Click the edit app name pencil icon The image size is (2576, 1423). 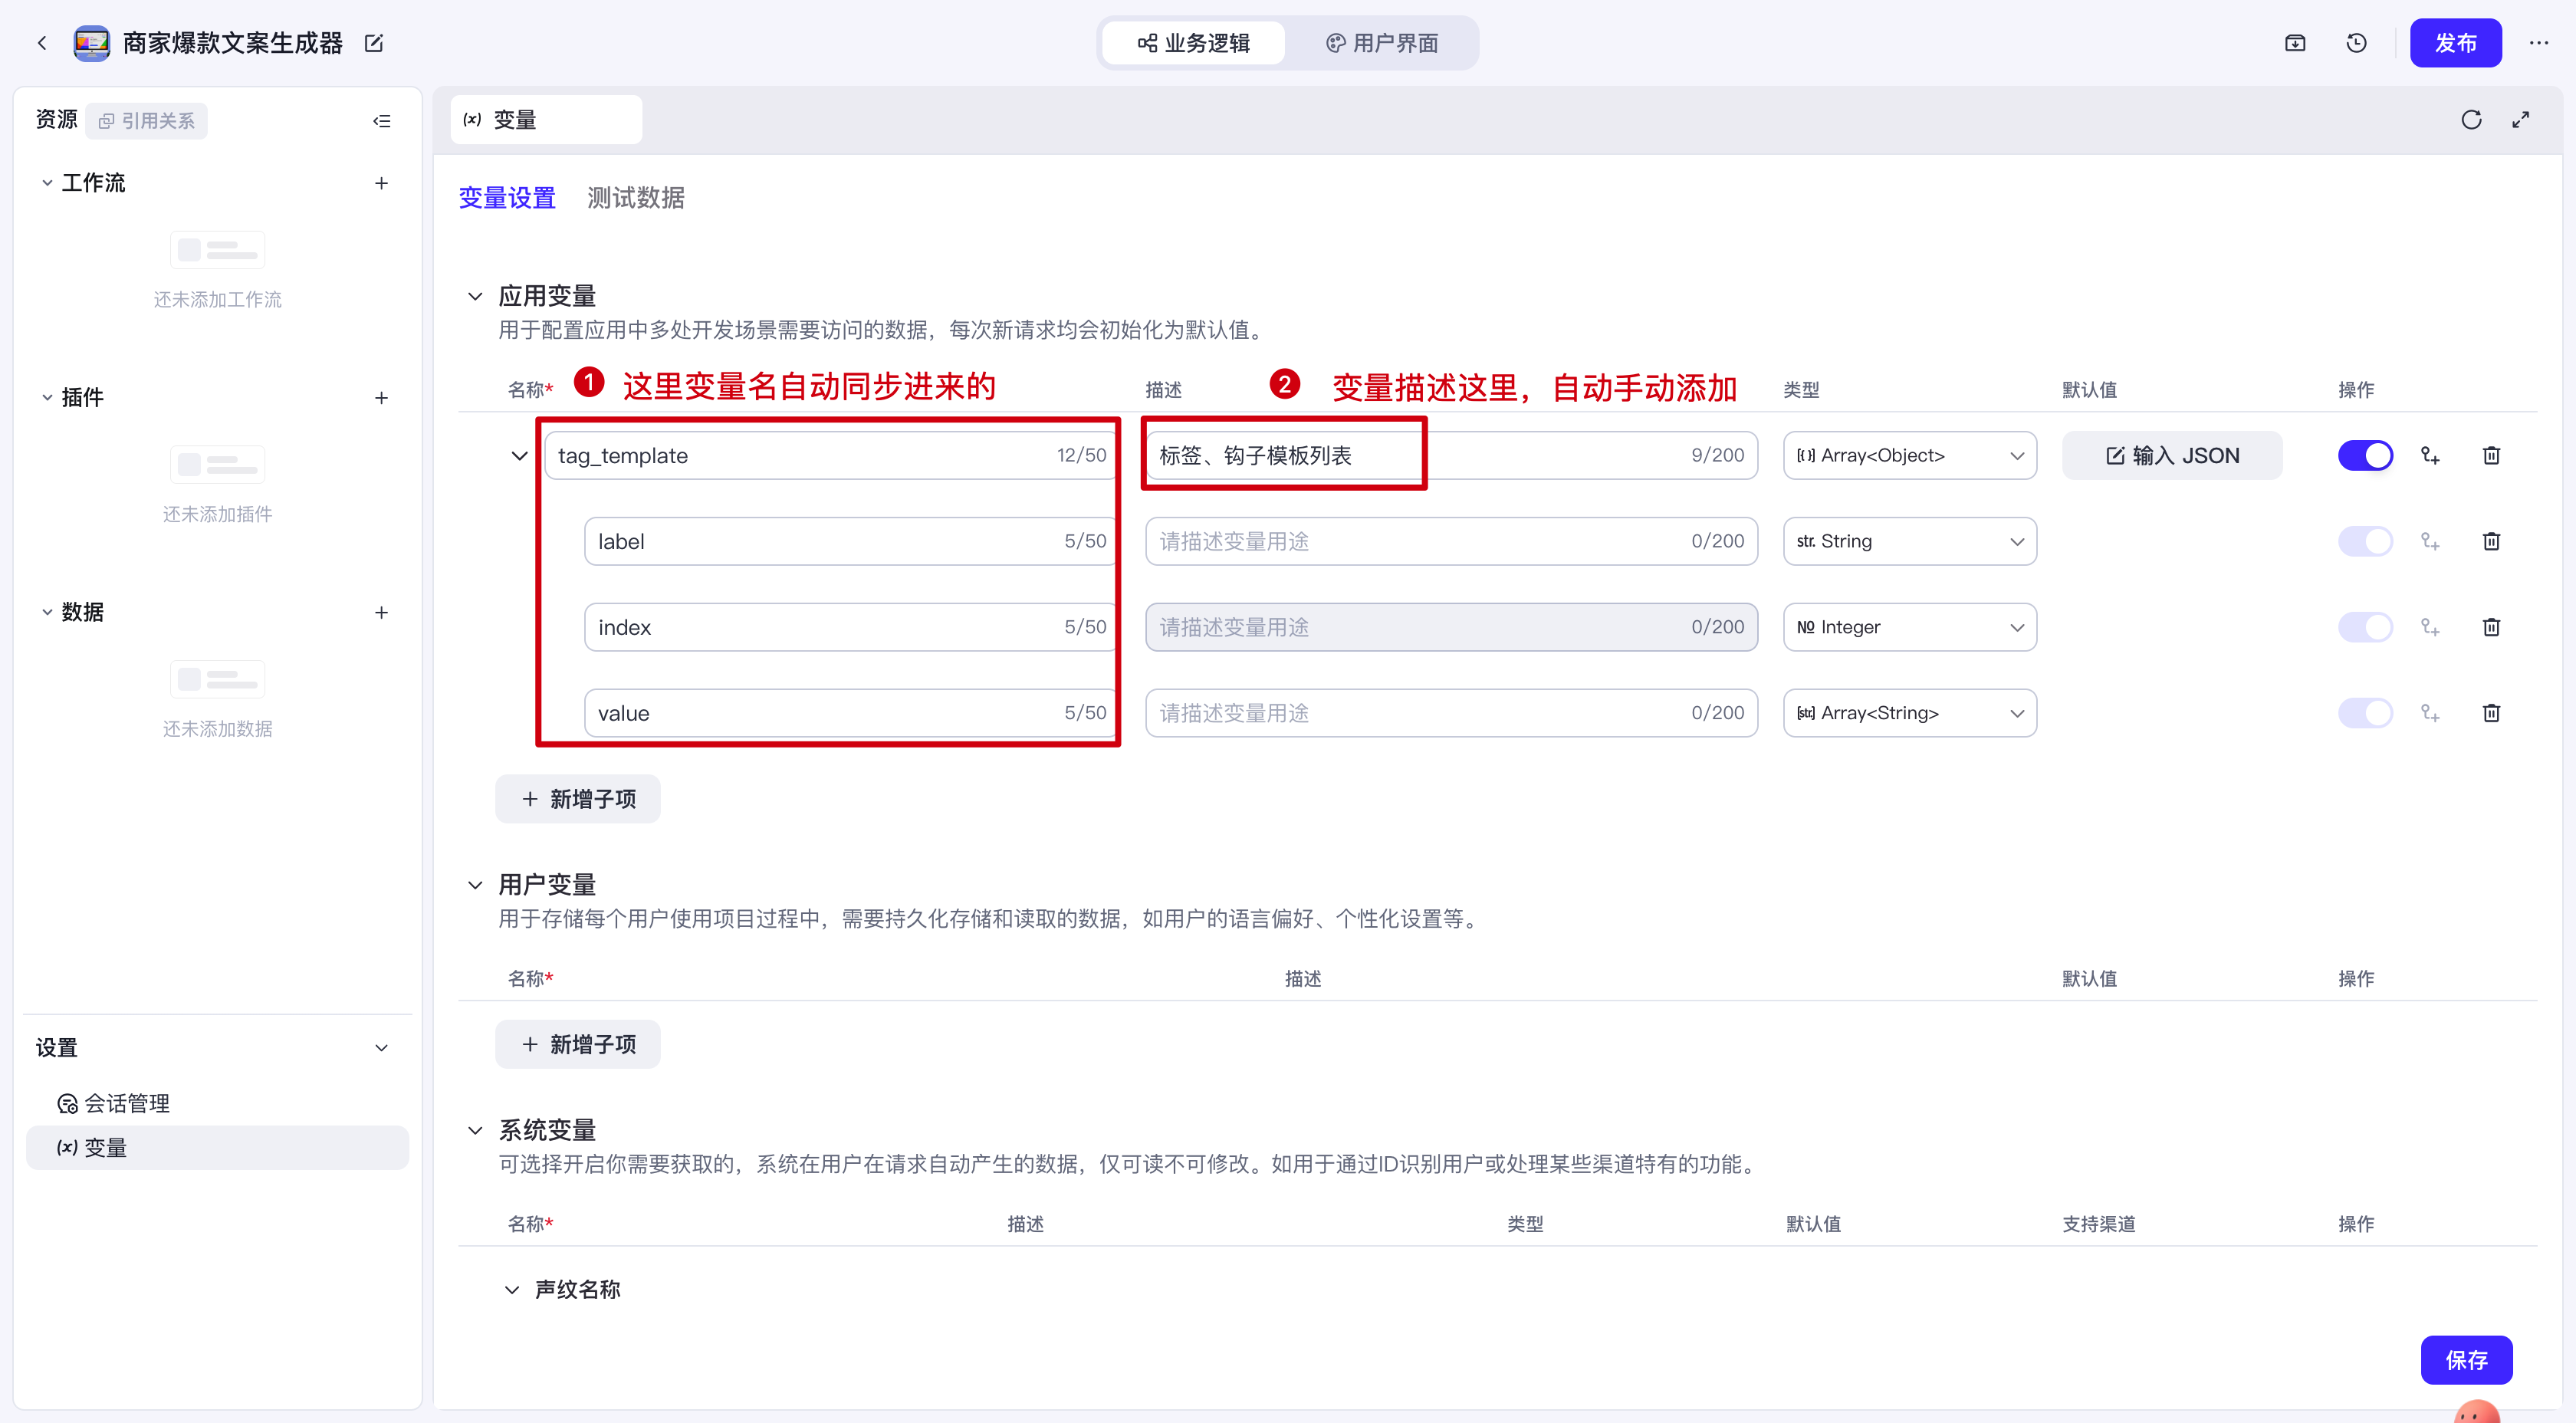pyautogui.click(x=374, y=43)
